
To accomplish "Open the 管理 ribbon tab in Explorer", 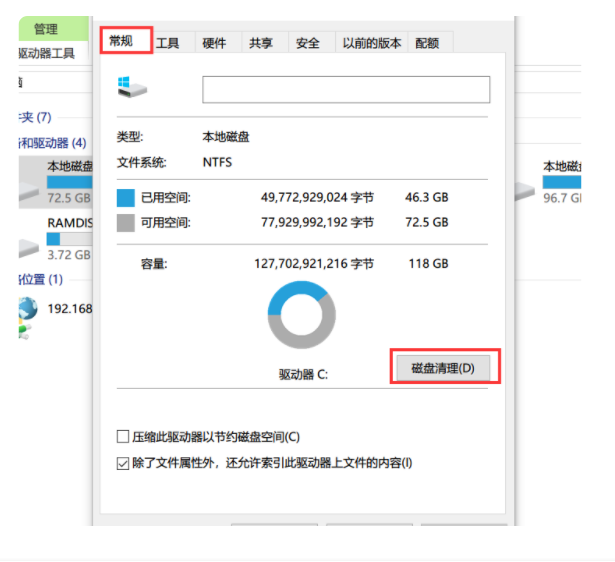I will coord(46,29).
